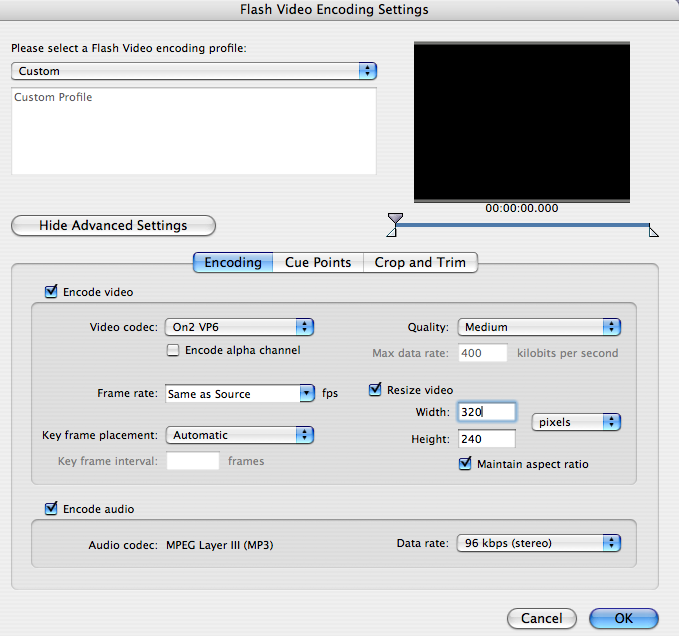679x636 pixels.
Task: Open the Data rate 96 kbps dropdown
Action: coord(539,543)
